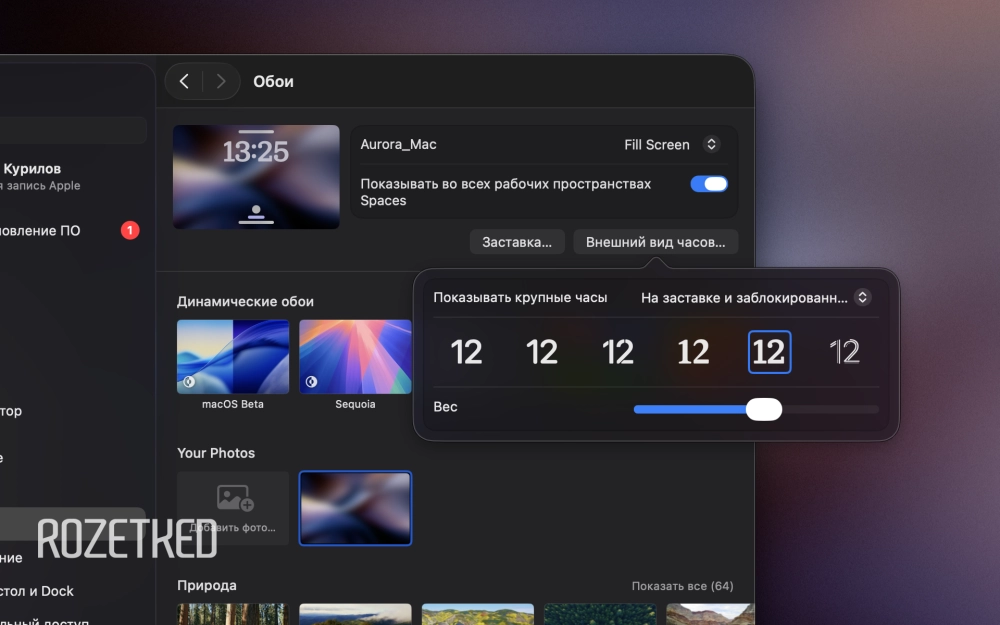Go back with the left chevron button
This screenshot has width=1000, height=625.
click(x=184, y=82)
